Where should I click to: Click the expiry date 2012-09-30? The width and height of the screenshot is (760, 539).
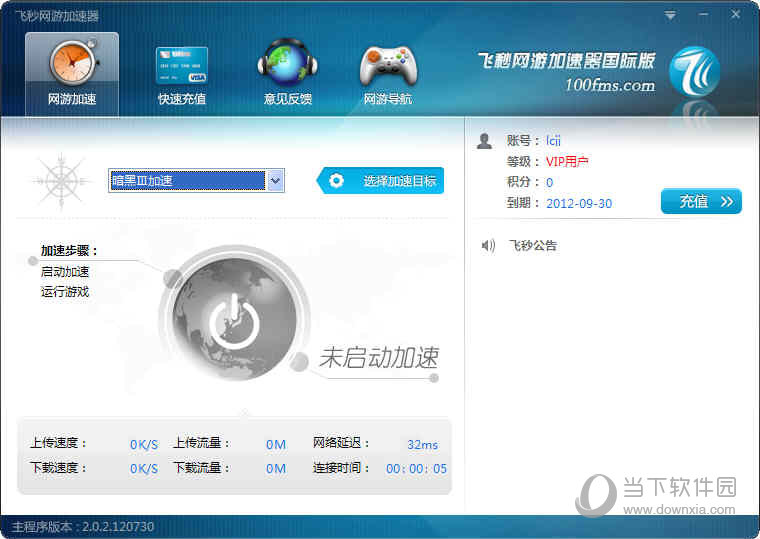click(x=579, y=203)
